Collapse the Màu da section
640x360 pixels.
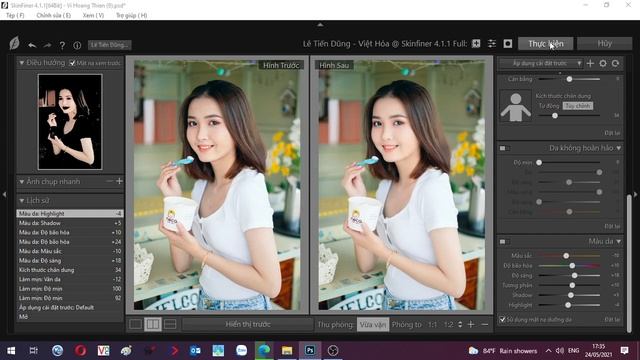pyautogui.click(x=619, y=242)
